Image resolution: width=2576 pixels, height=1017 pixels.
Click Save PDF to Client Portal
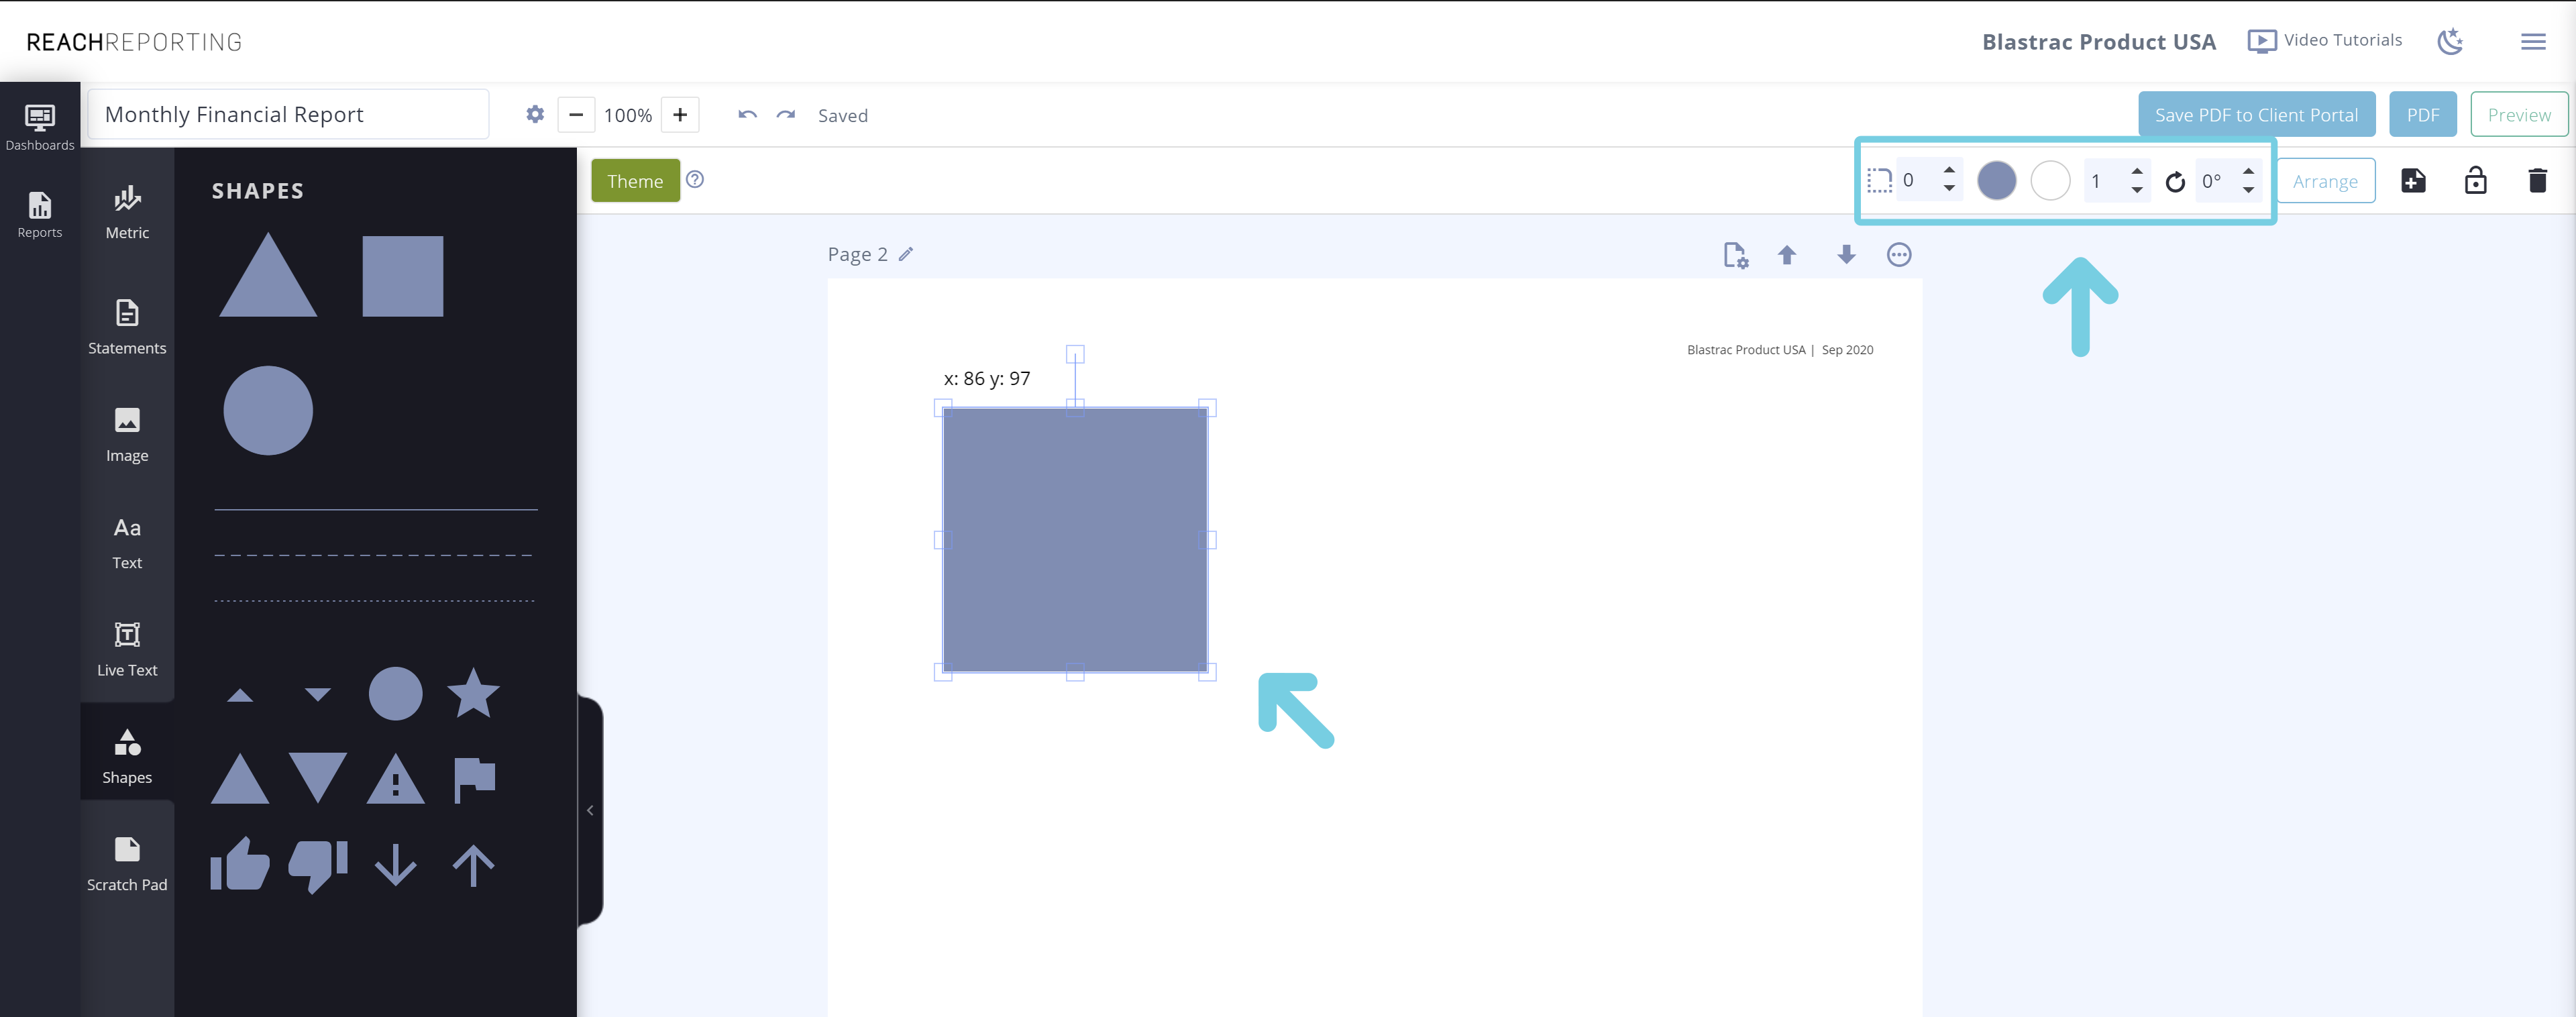(x=2256, y=115)
